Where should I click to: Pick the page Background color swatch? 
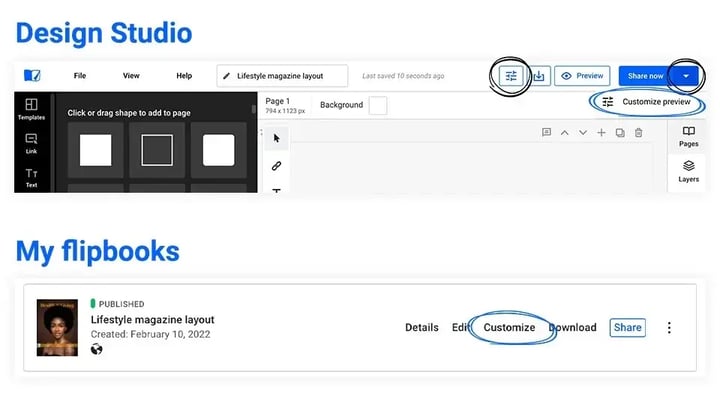378,105
